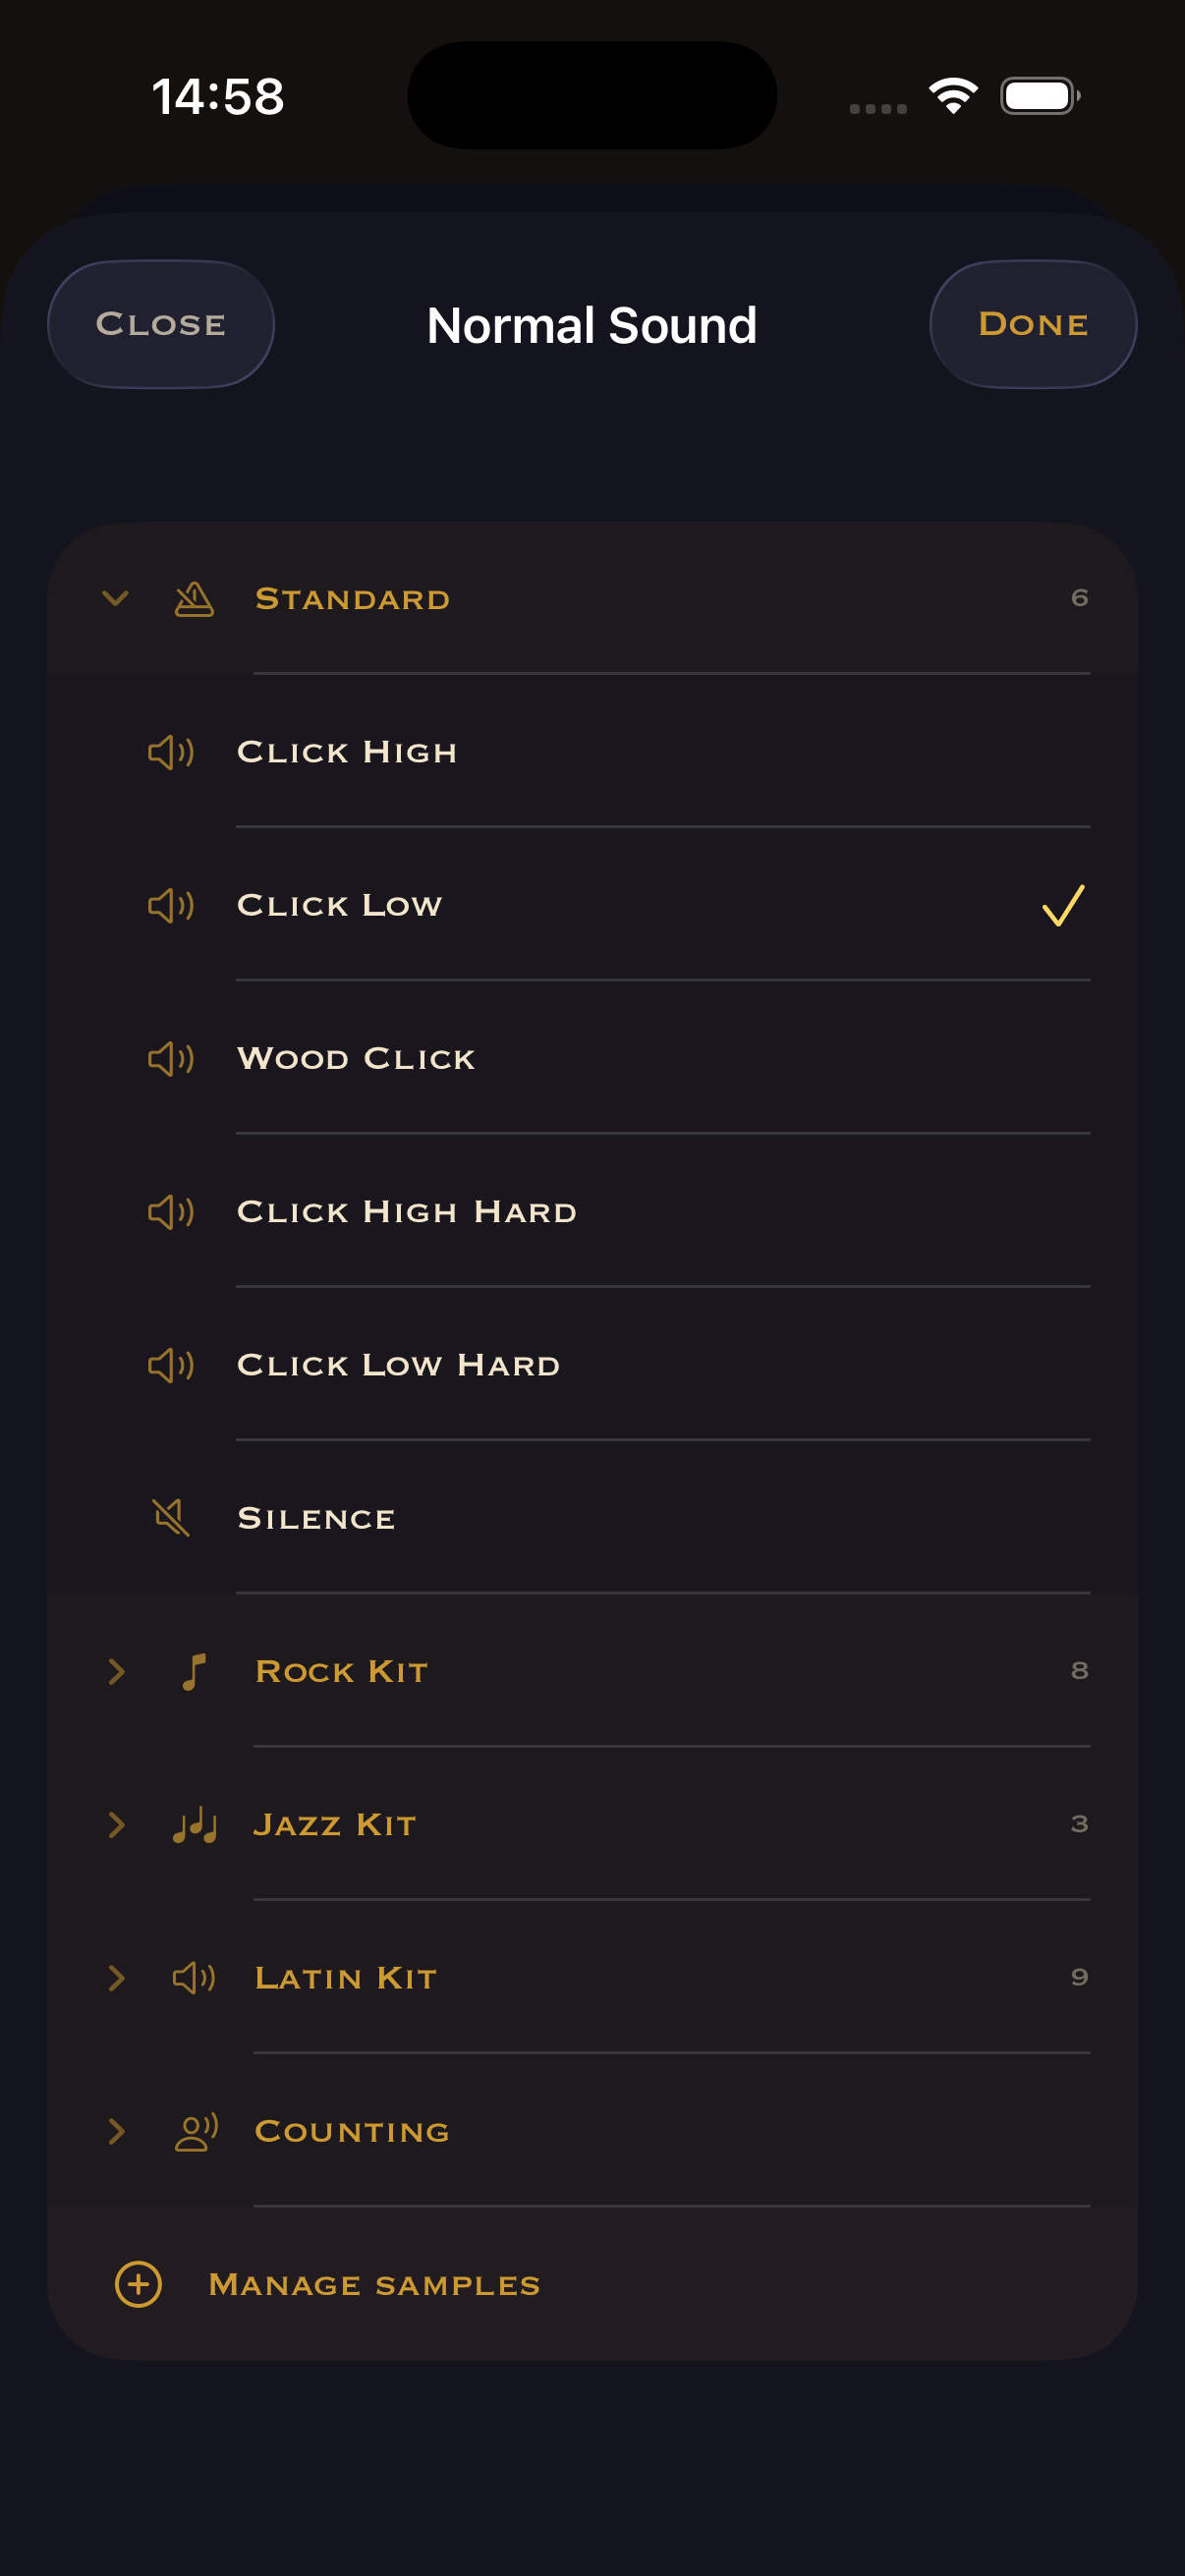
Task: Tap Done to confirm sound selection
Action: click(1033, 323)
